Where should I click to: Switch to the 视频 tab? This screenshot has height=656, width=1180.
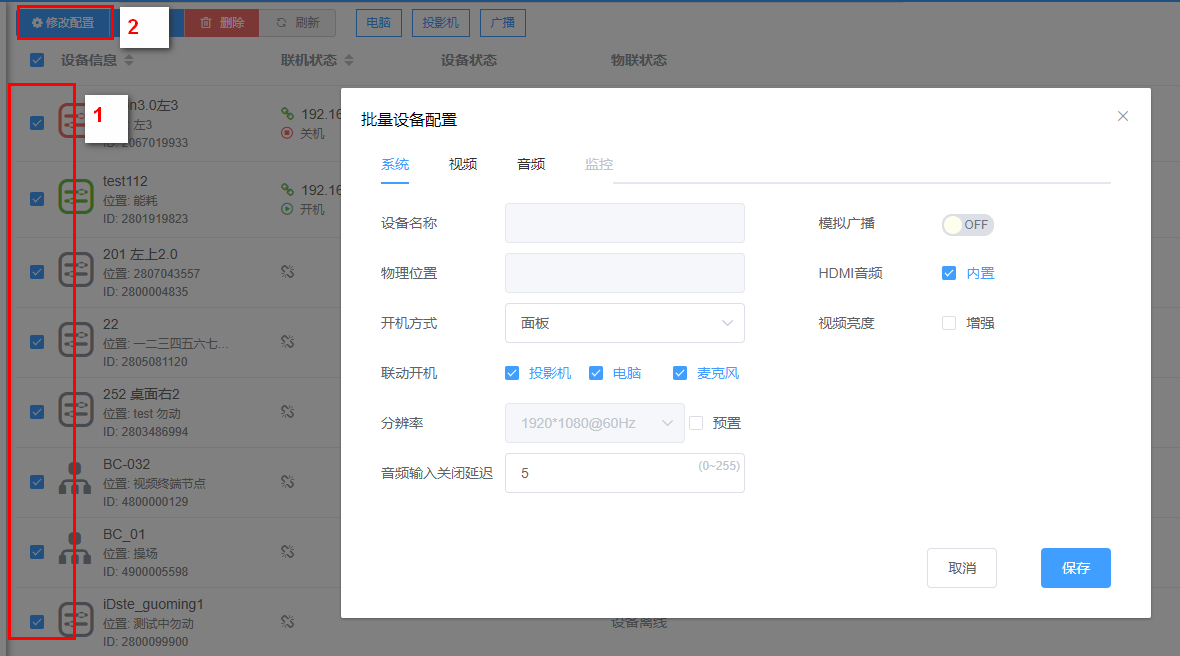pyautogui.click(x=462, y=164)
